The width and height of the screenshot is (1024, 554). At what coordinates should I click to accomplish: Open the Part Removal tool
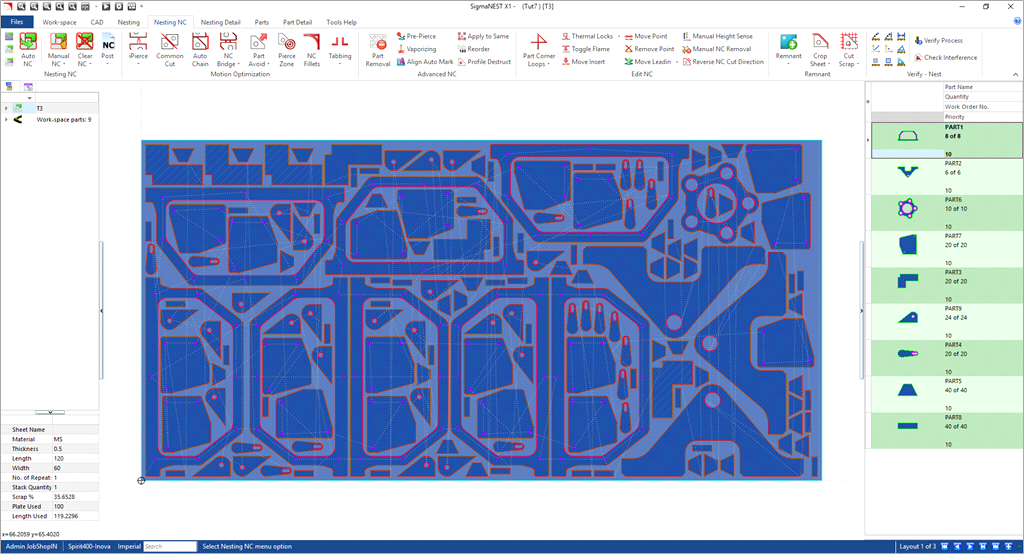(x=377, y=50)
